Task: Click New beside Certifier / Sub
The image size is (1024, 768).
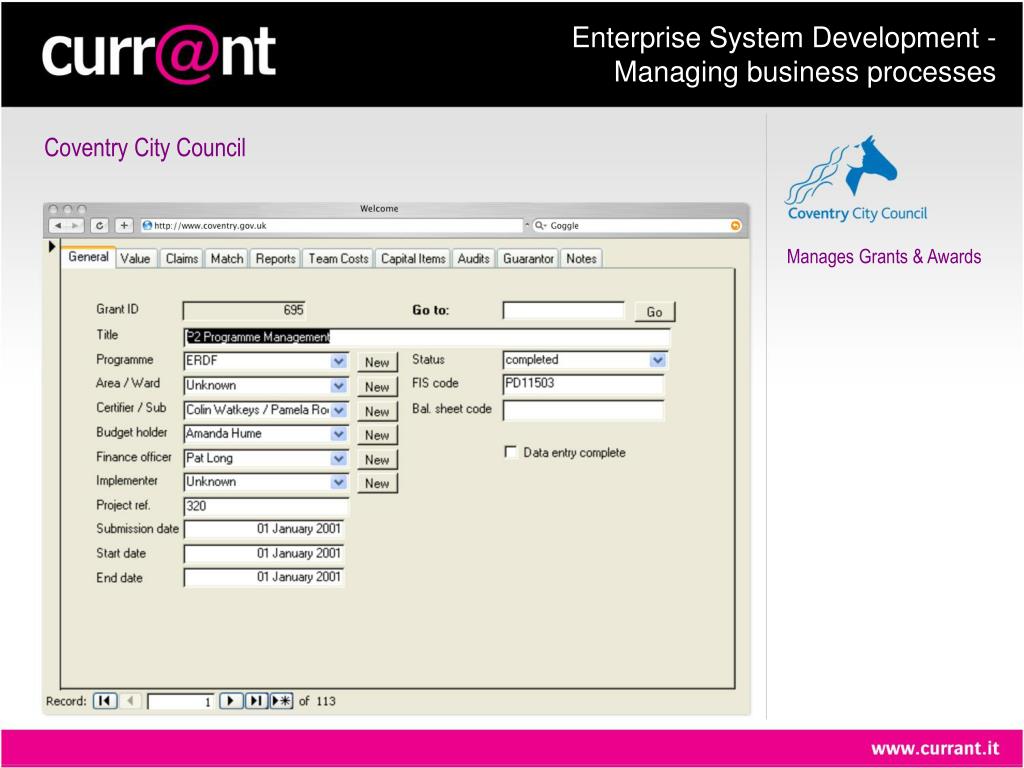Action: (x=377, y=411)
